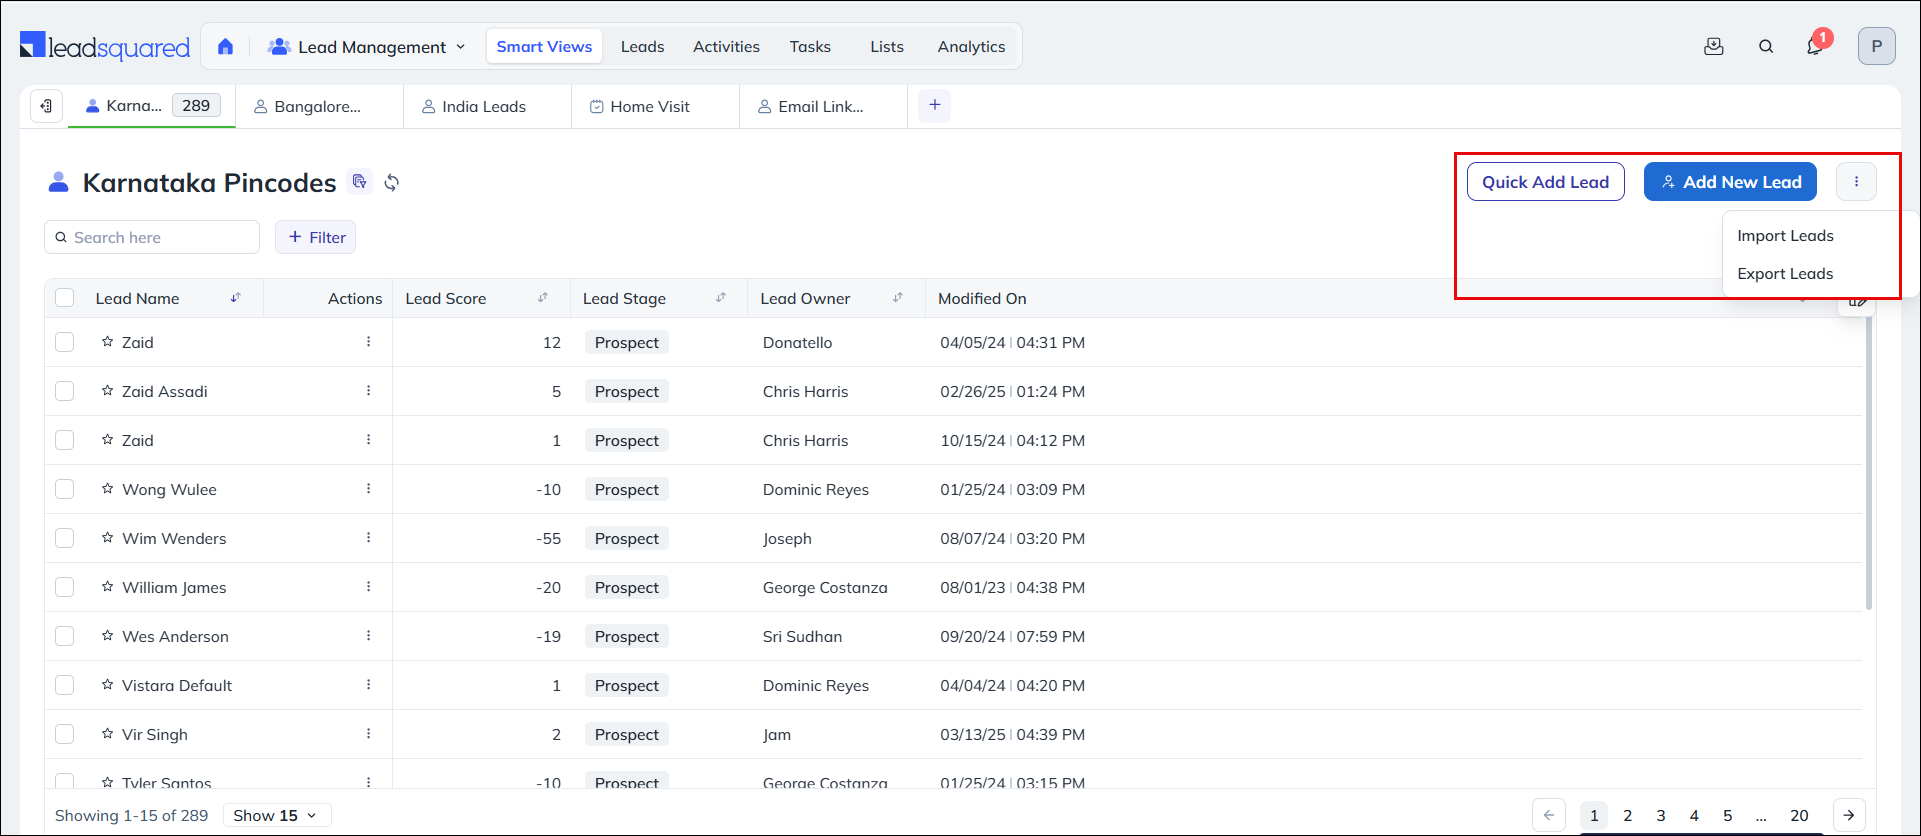This screenshot has height=836, width=1921.
Task: Check the box for Wong Wulee
Action: click(65, 489)
